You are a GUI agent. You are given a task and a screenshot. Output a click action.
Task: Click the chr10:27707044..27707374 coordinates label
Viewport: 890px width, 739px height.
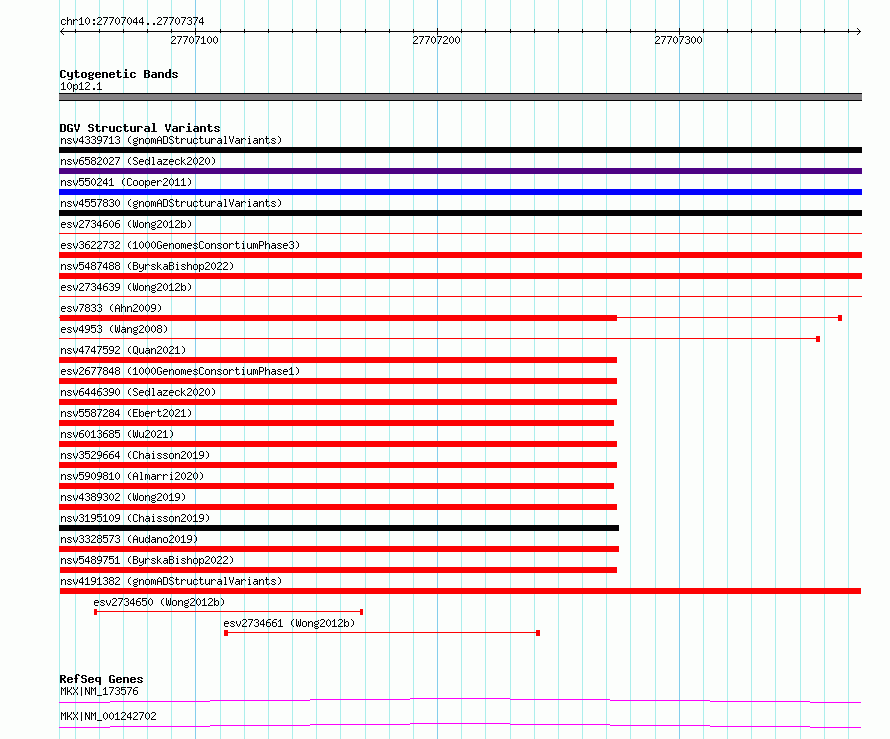click(132, 21)
